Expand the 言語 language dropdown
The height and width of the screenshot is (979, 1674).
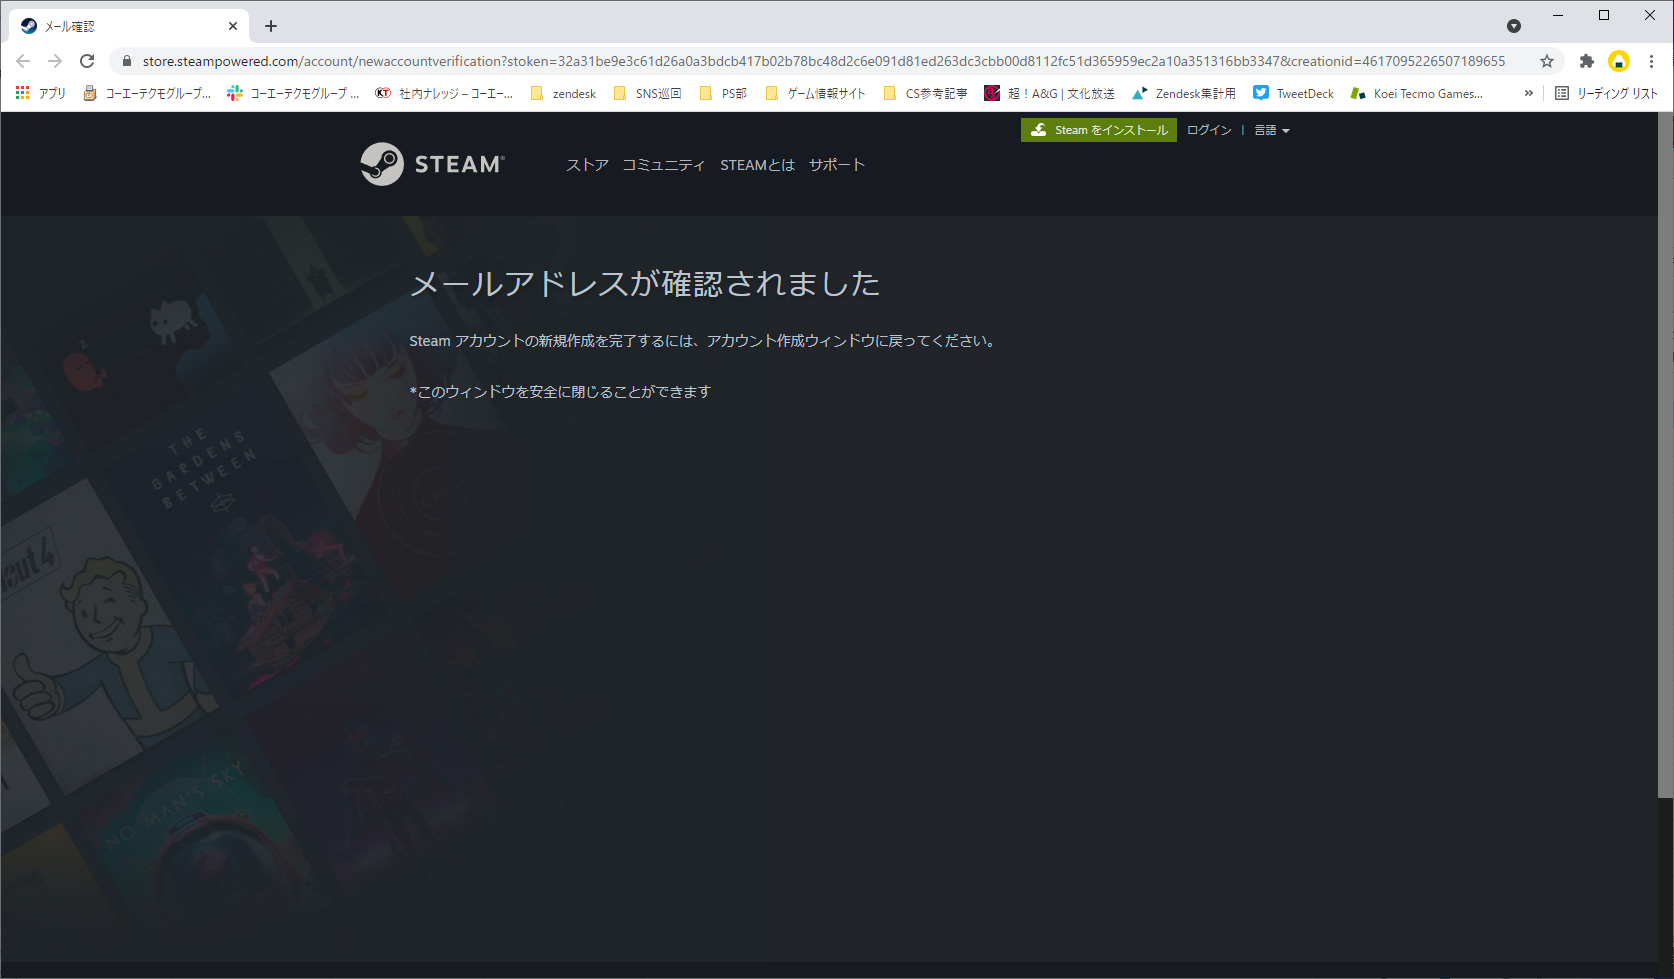pos(1271,130)
